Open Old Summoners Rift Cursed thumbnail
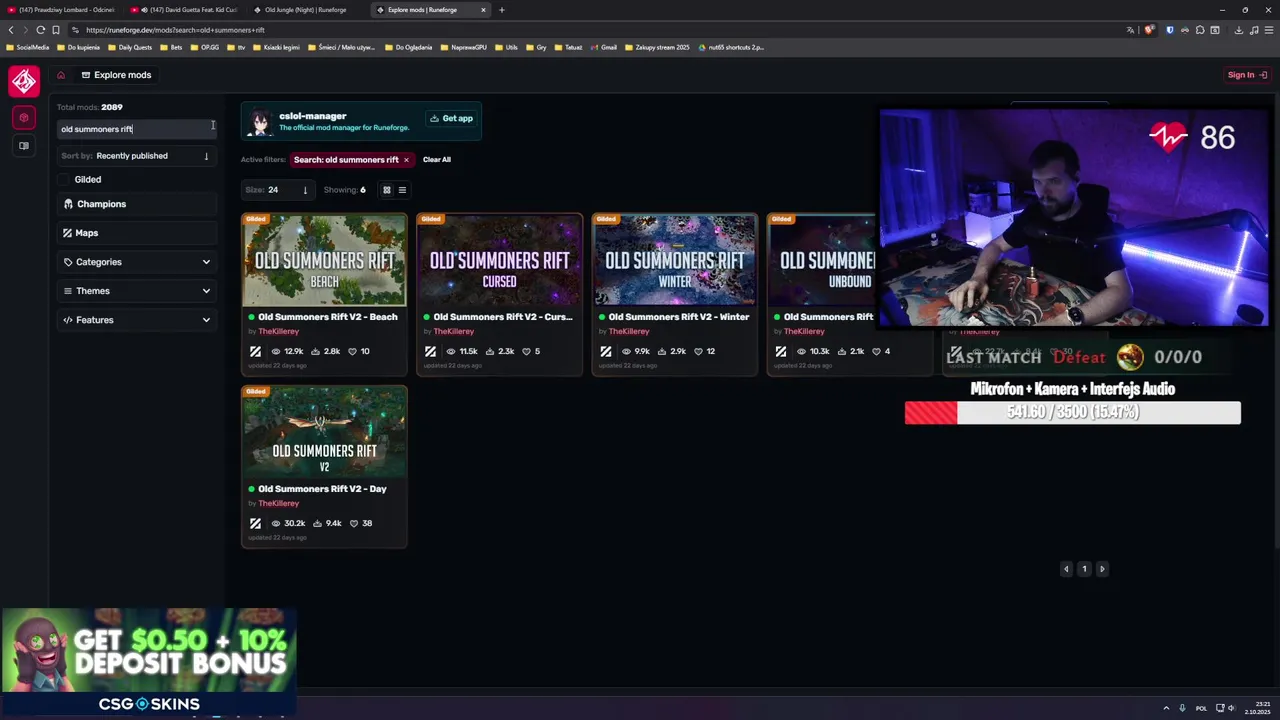The width and height of the screenshot is (1280, 720). click(499, 260)
